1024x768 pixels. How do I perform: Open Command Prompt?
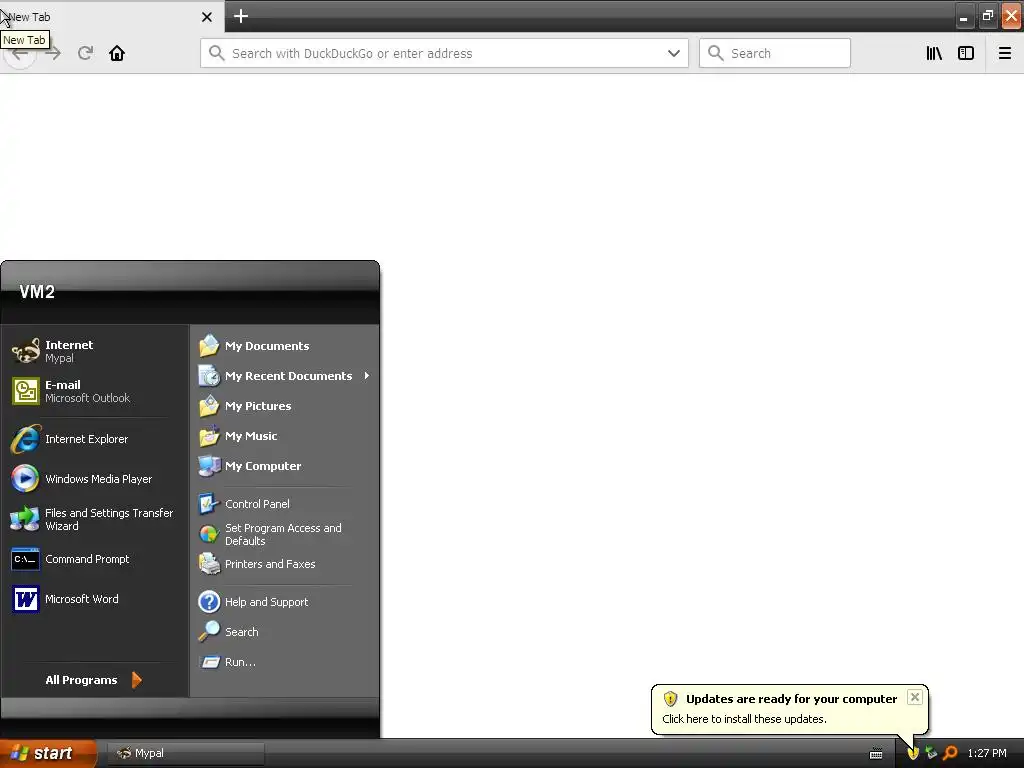[95, 559]
